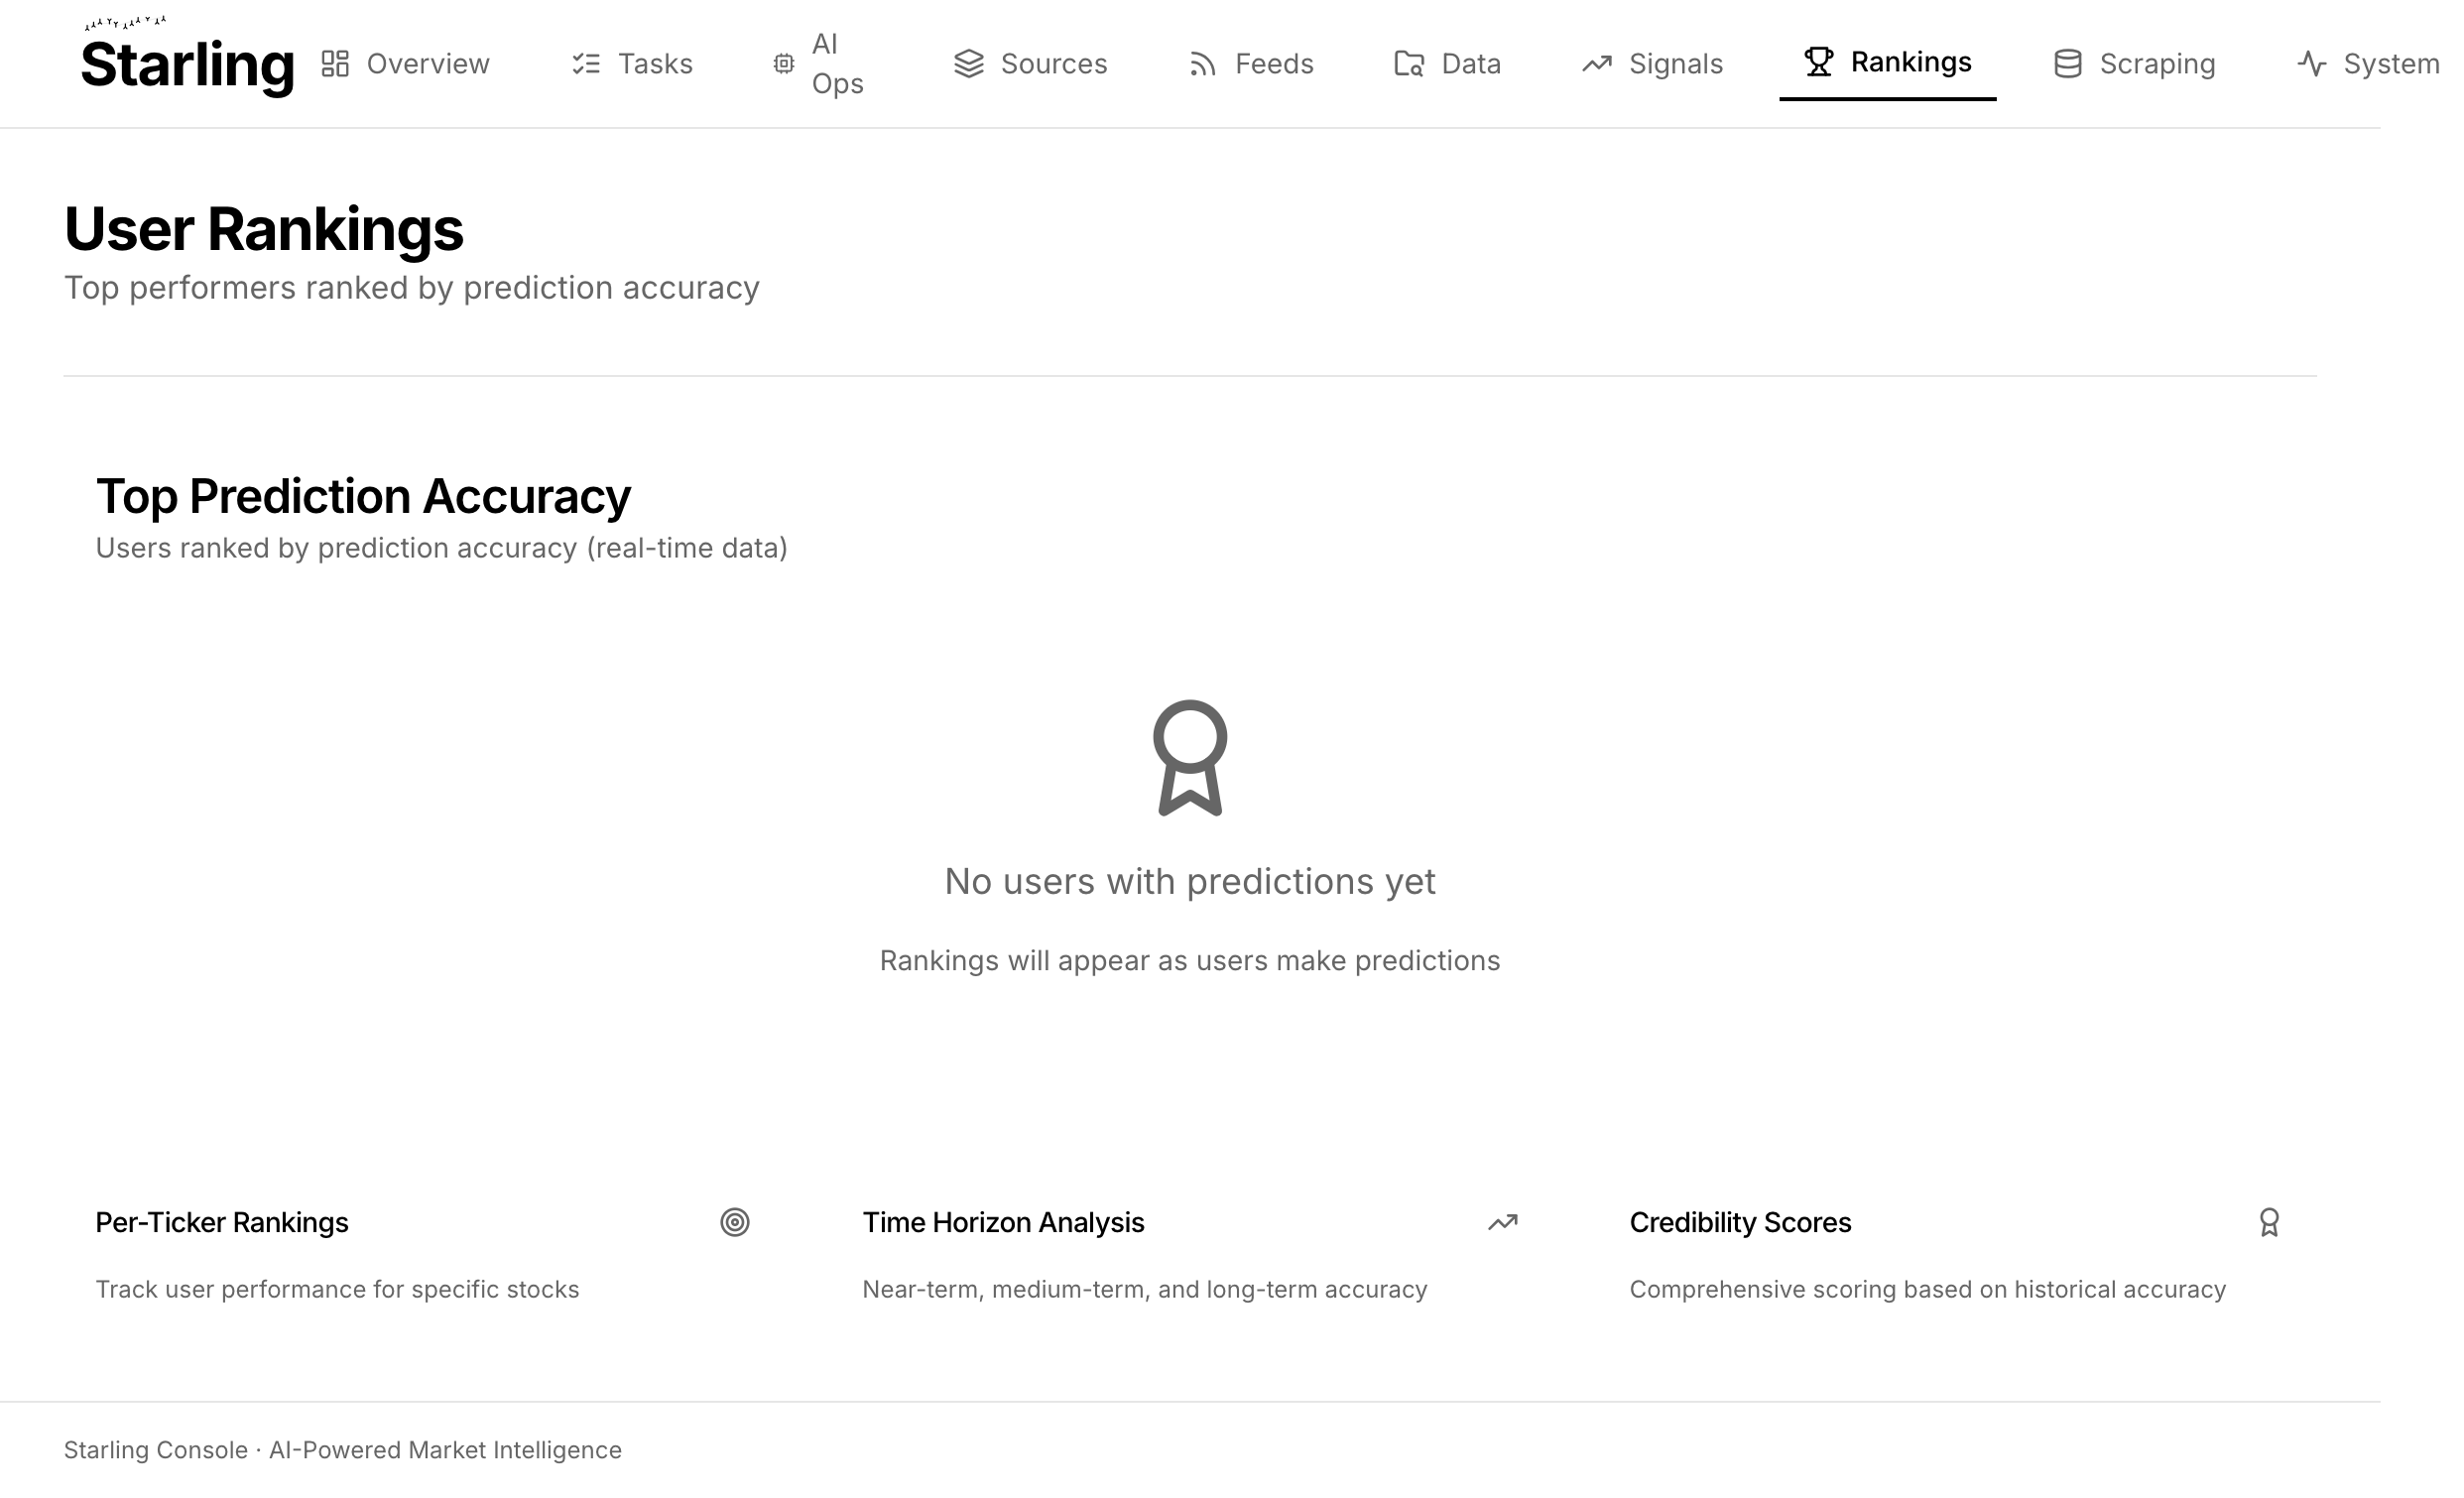Click the System activity pulse icon

(2311, 64)
